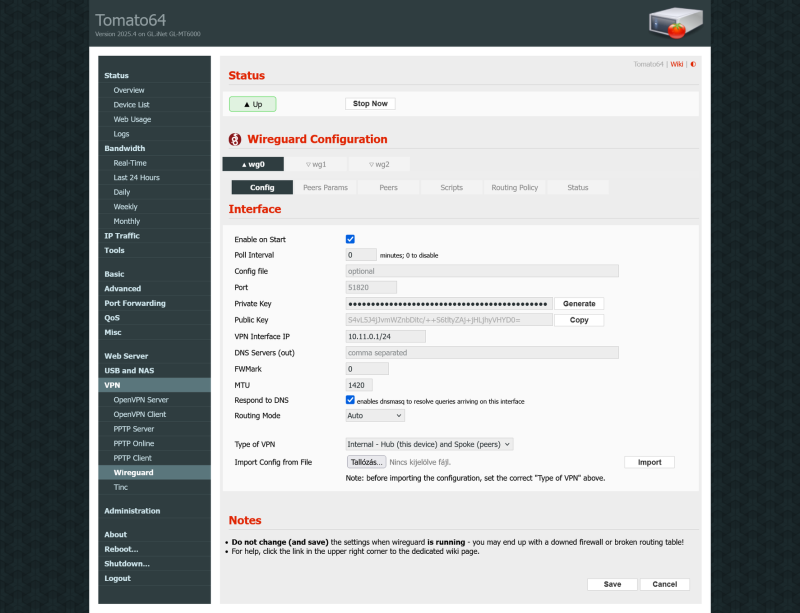Click the Import button
Screen dimensions: 800x613
(649, 462)
